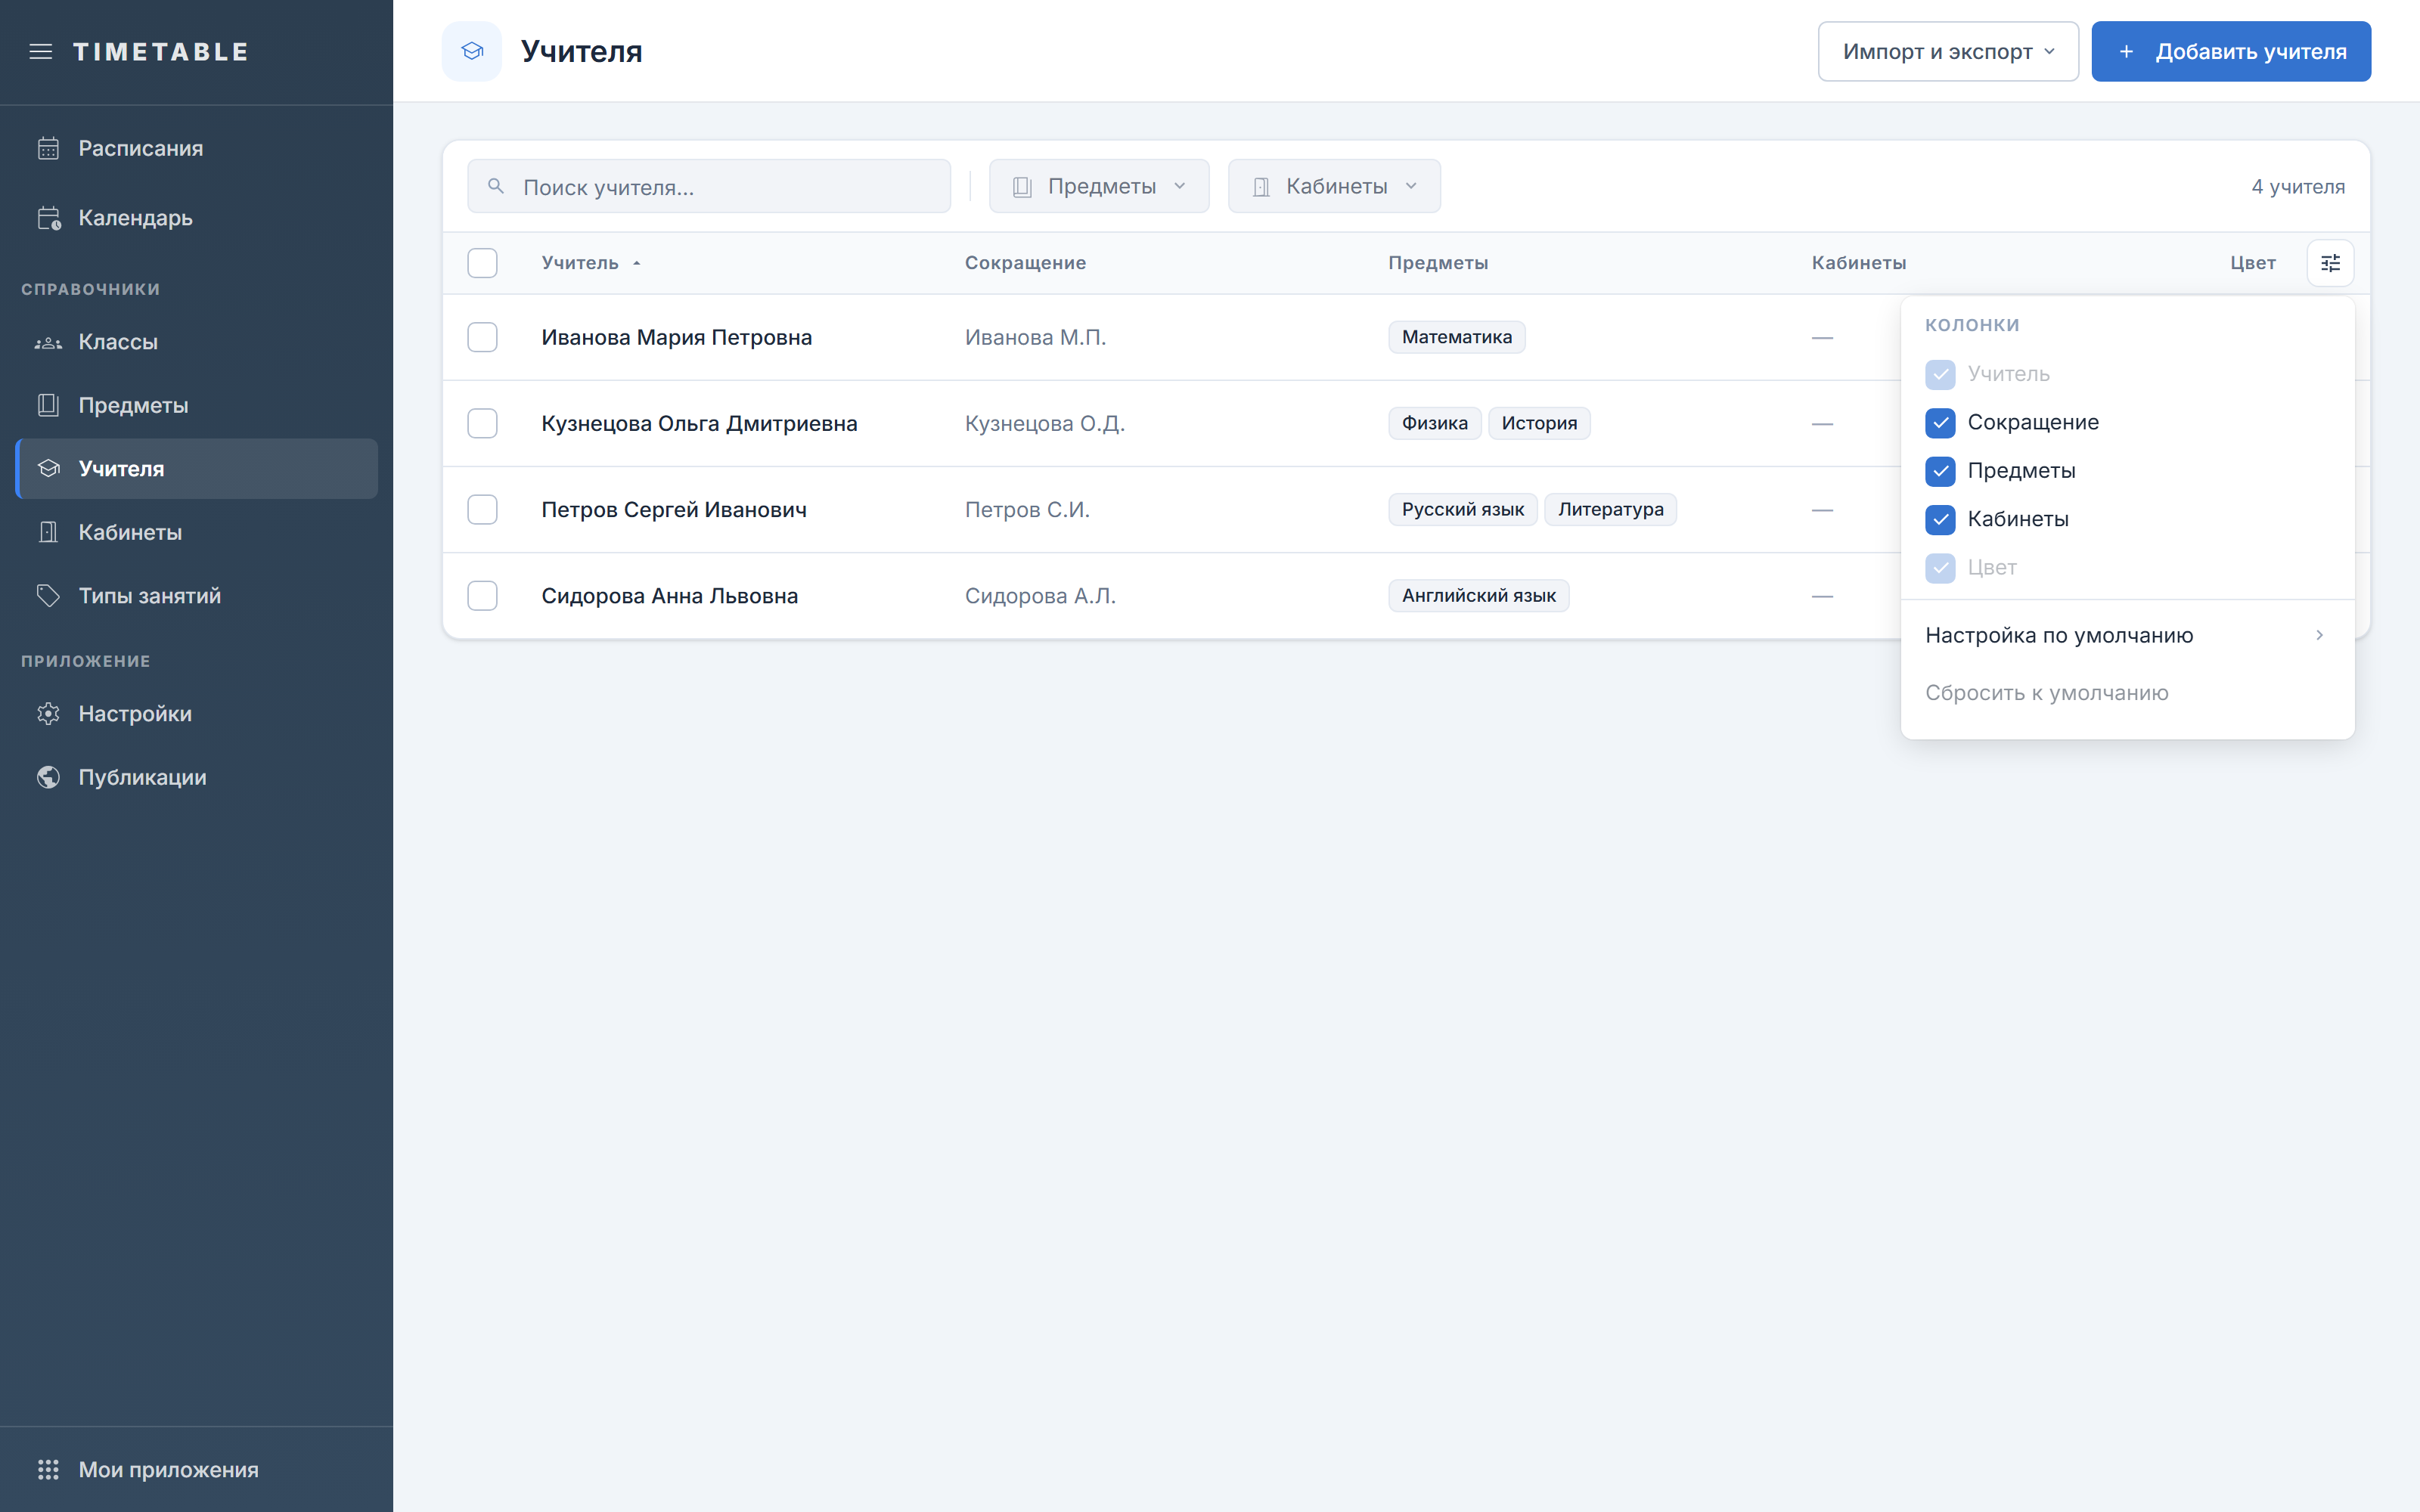Viewport: 2420px width, 1512px height.
Task: Click the Кабинеты door icon in the sidebar
Action: tap(48, 532)
